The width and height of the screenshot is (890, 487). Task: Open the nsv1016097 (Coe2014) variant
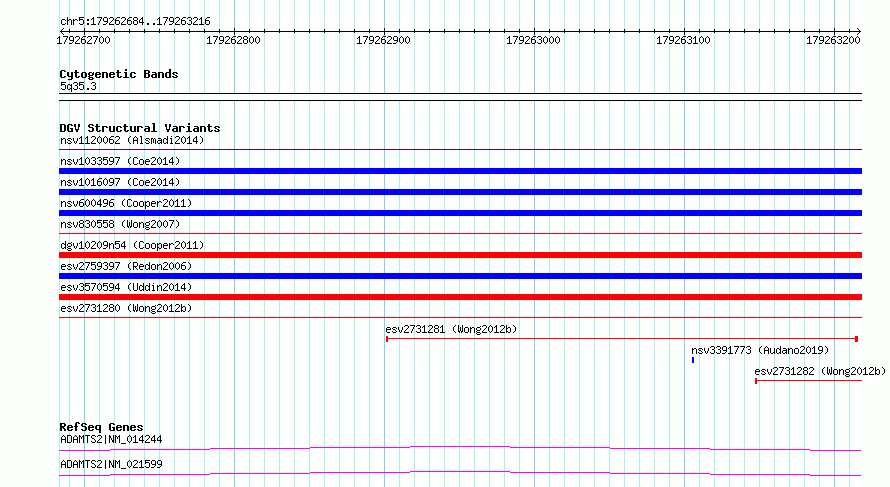click(120, 182)
